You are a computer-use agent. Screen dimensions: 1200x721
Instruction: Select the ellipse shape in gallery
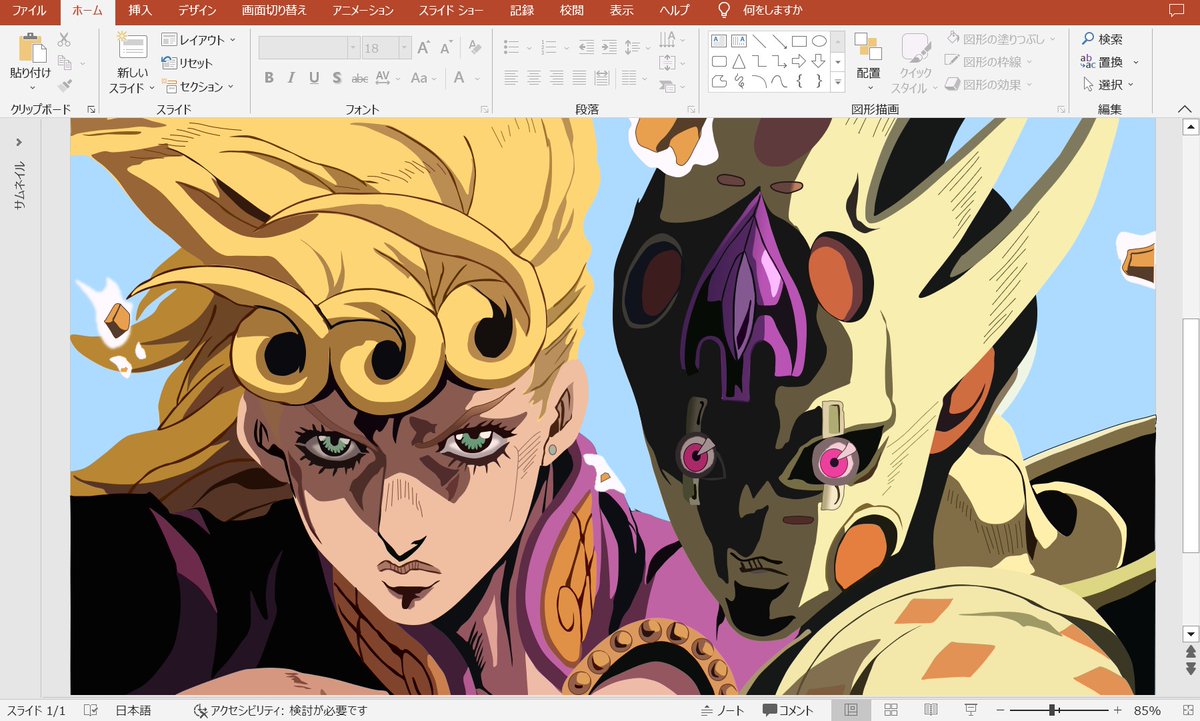click(819, 41)
